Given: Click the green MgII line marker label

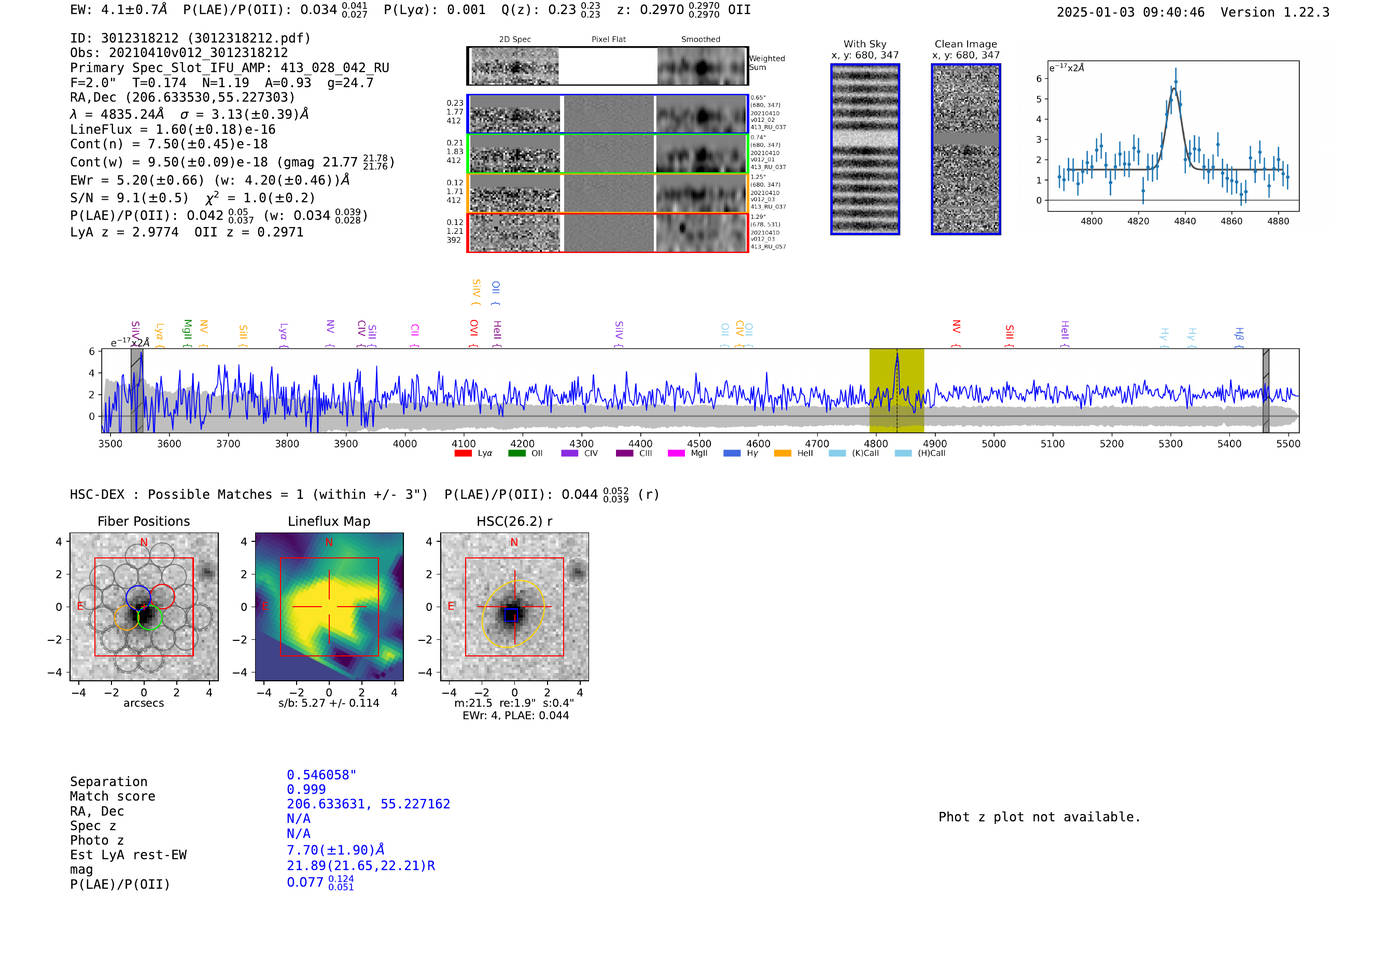Looking at the screenshot, I should 187,331.
